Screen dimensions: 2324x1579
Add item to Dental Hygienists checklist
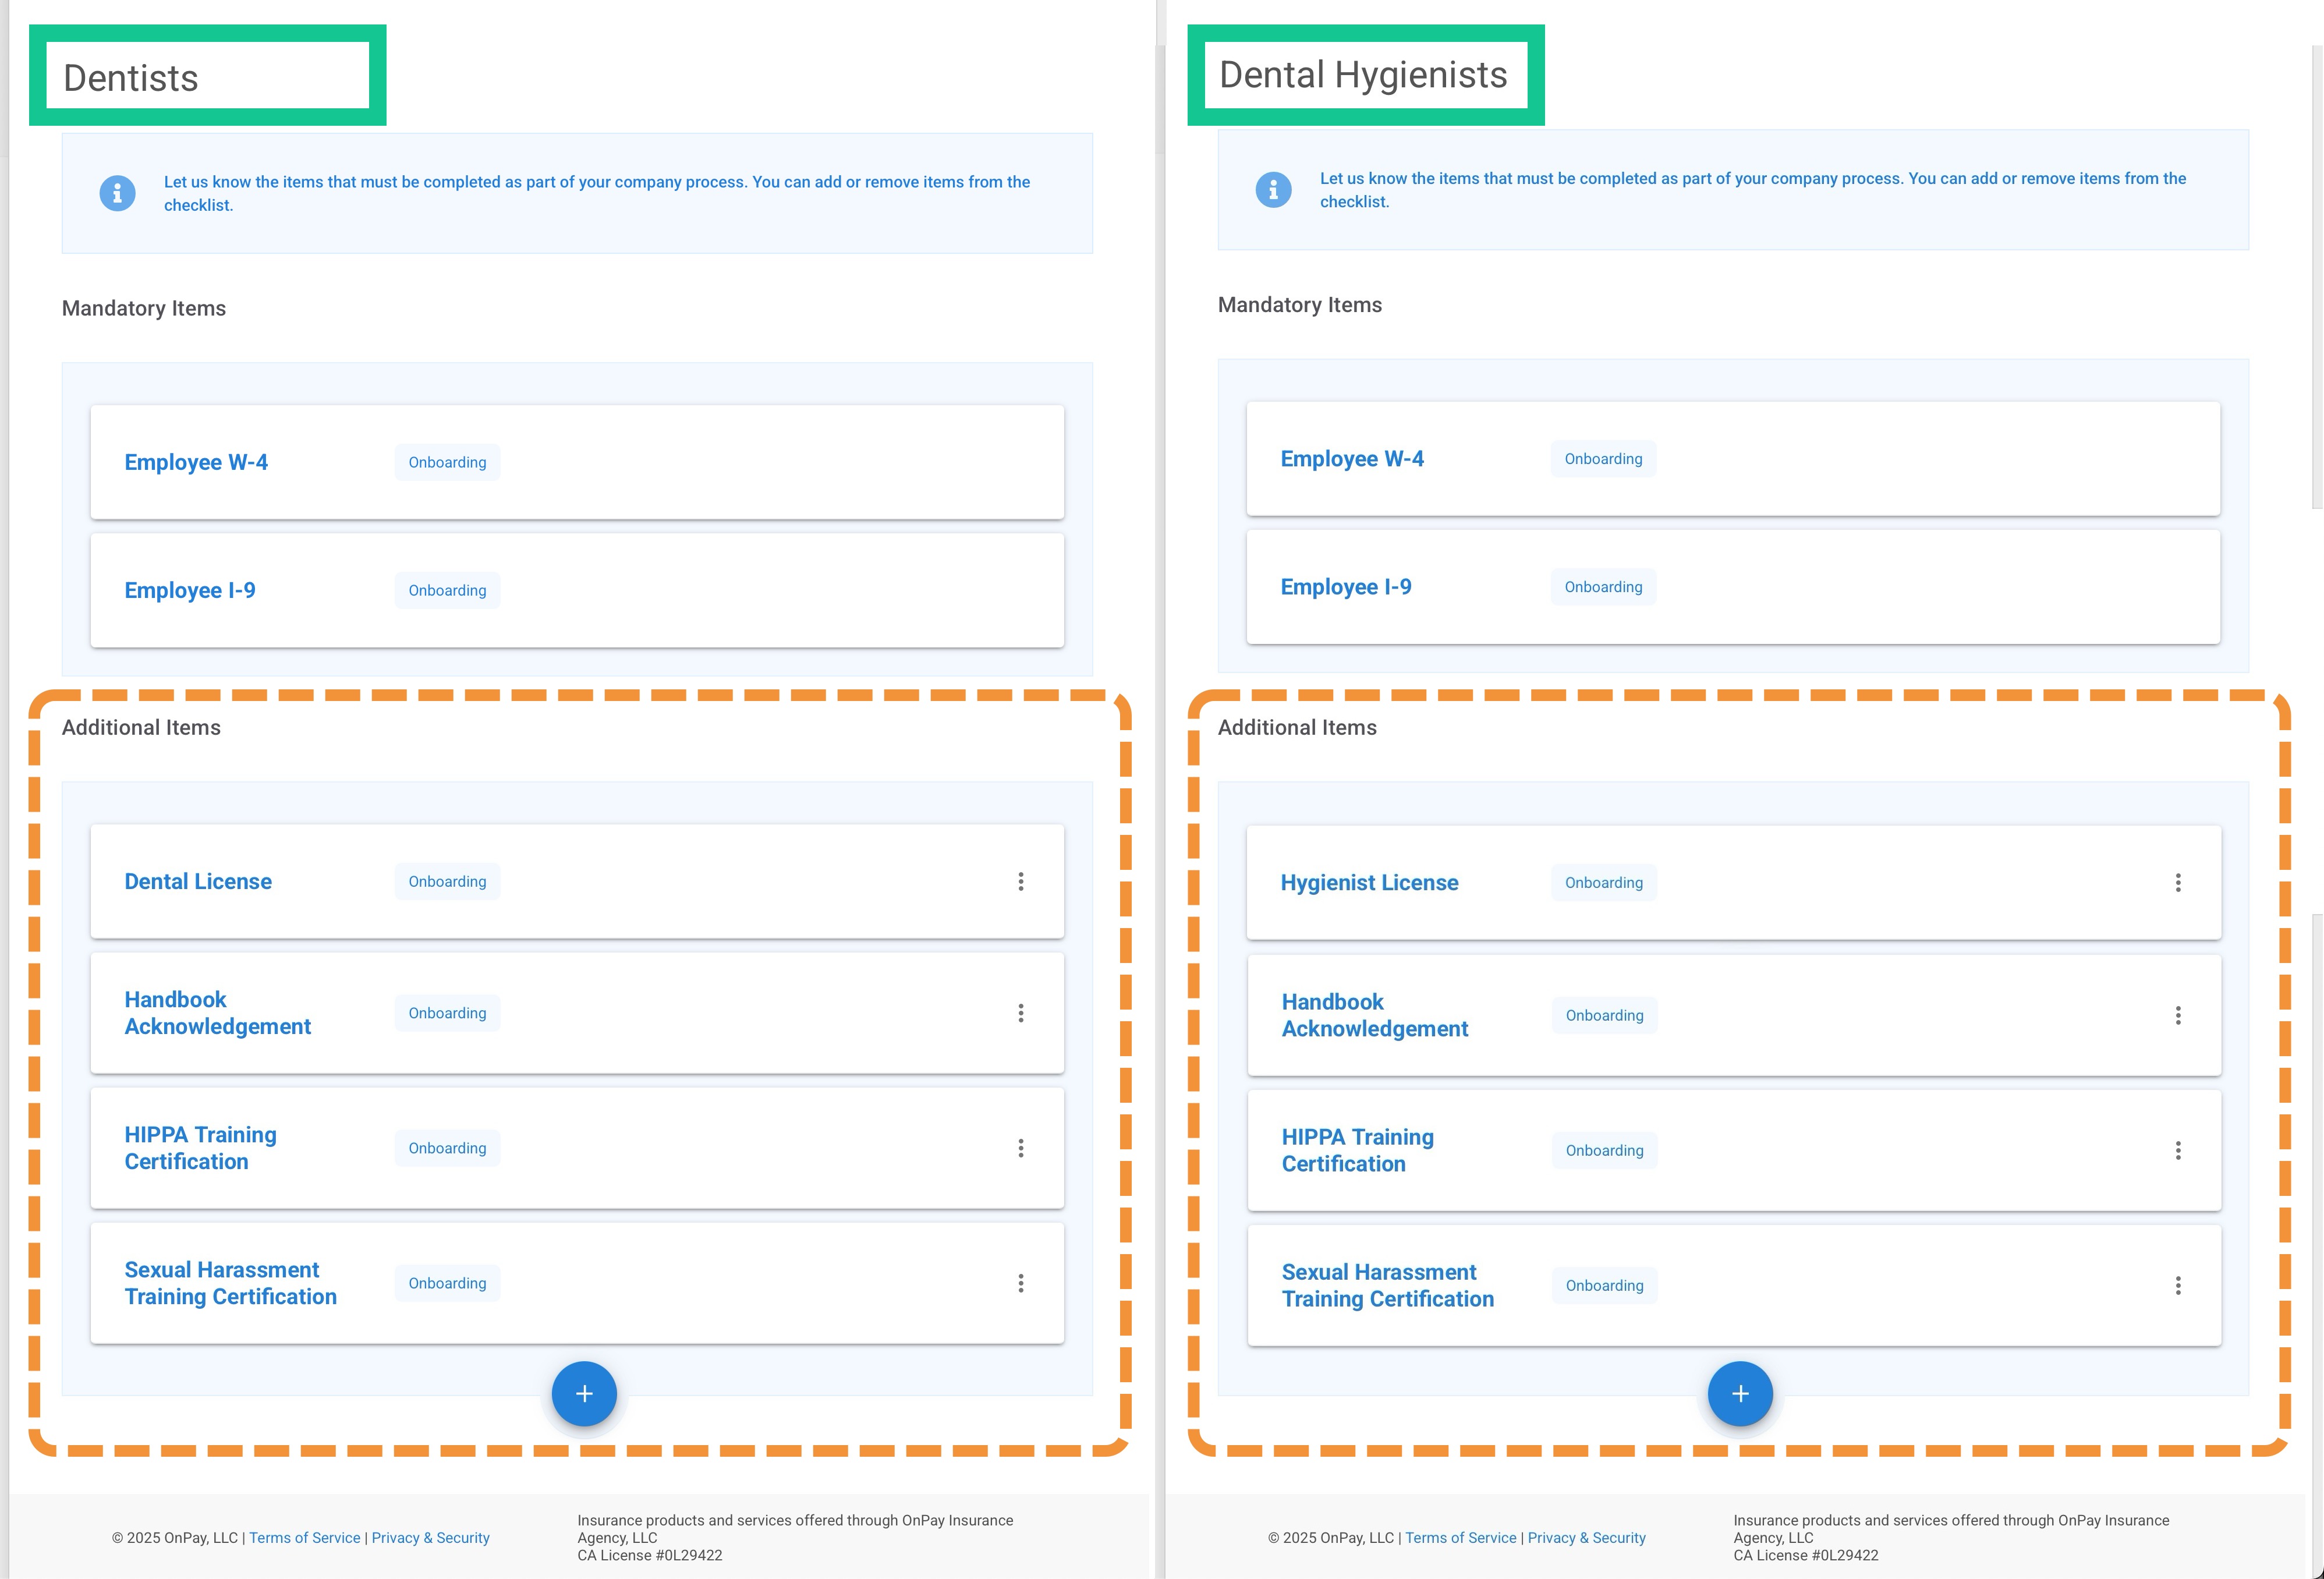[1739, 1393]
